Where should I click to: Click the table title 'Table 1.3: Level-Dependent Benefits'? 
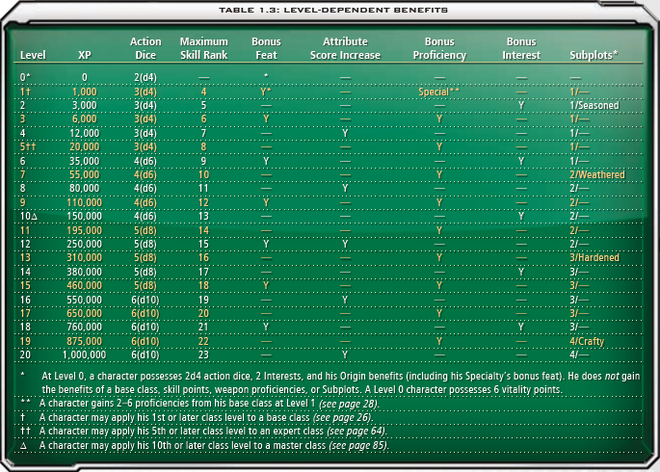pyautogui.click(x=333, y=10)
